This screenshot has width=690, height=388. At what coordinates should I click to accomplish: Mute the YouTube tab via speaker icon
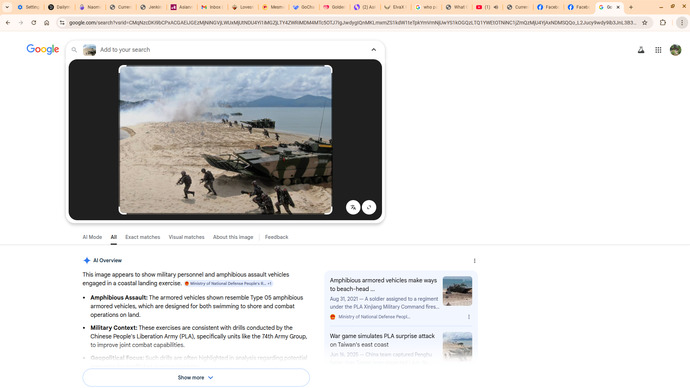click(496, 7)
